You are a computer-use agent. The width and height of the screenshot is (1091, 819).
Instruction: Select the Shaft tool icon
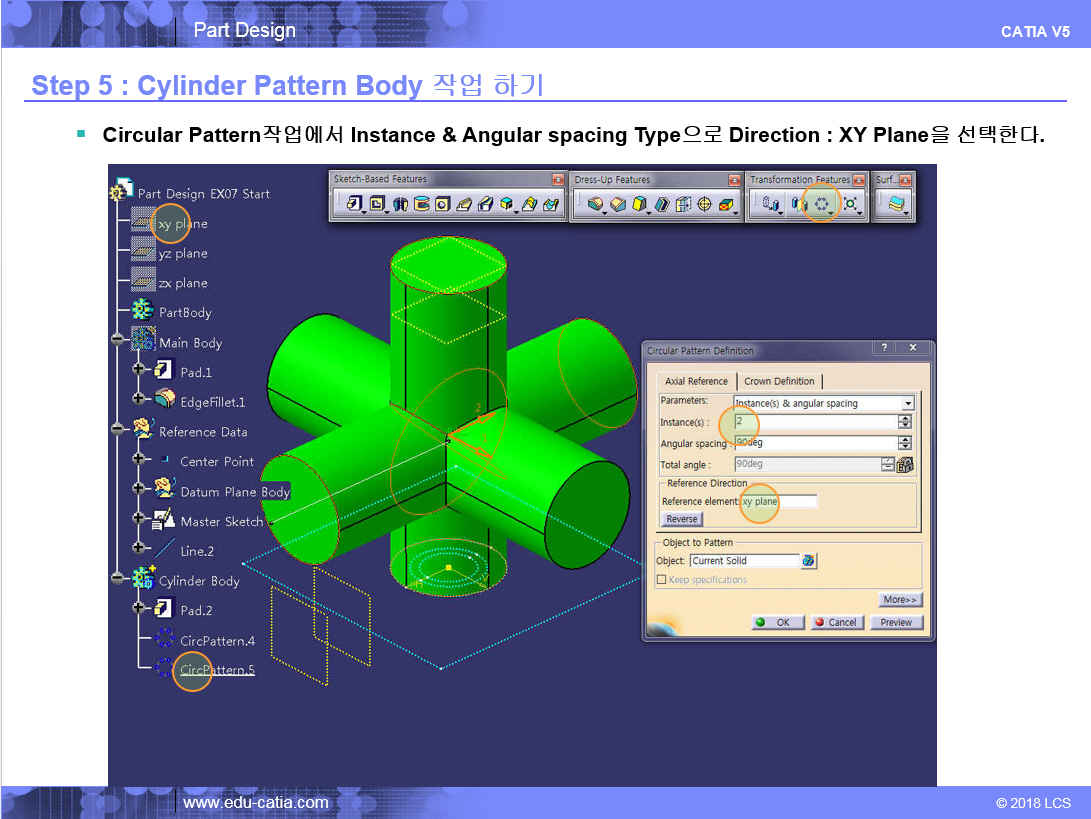[399, 204]
